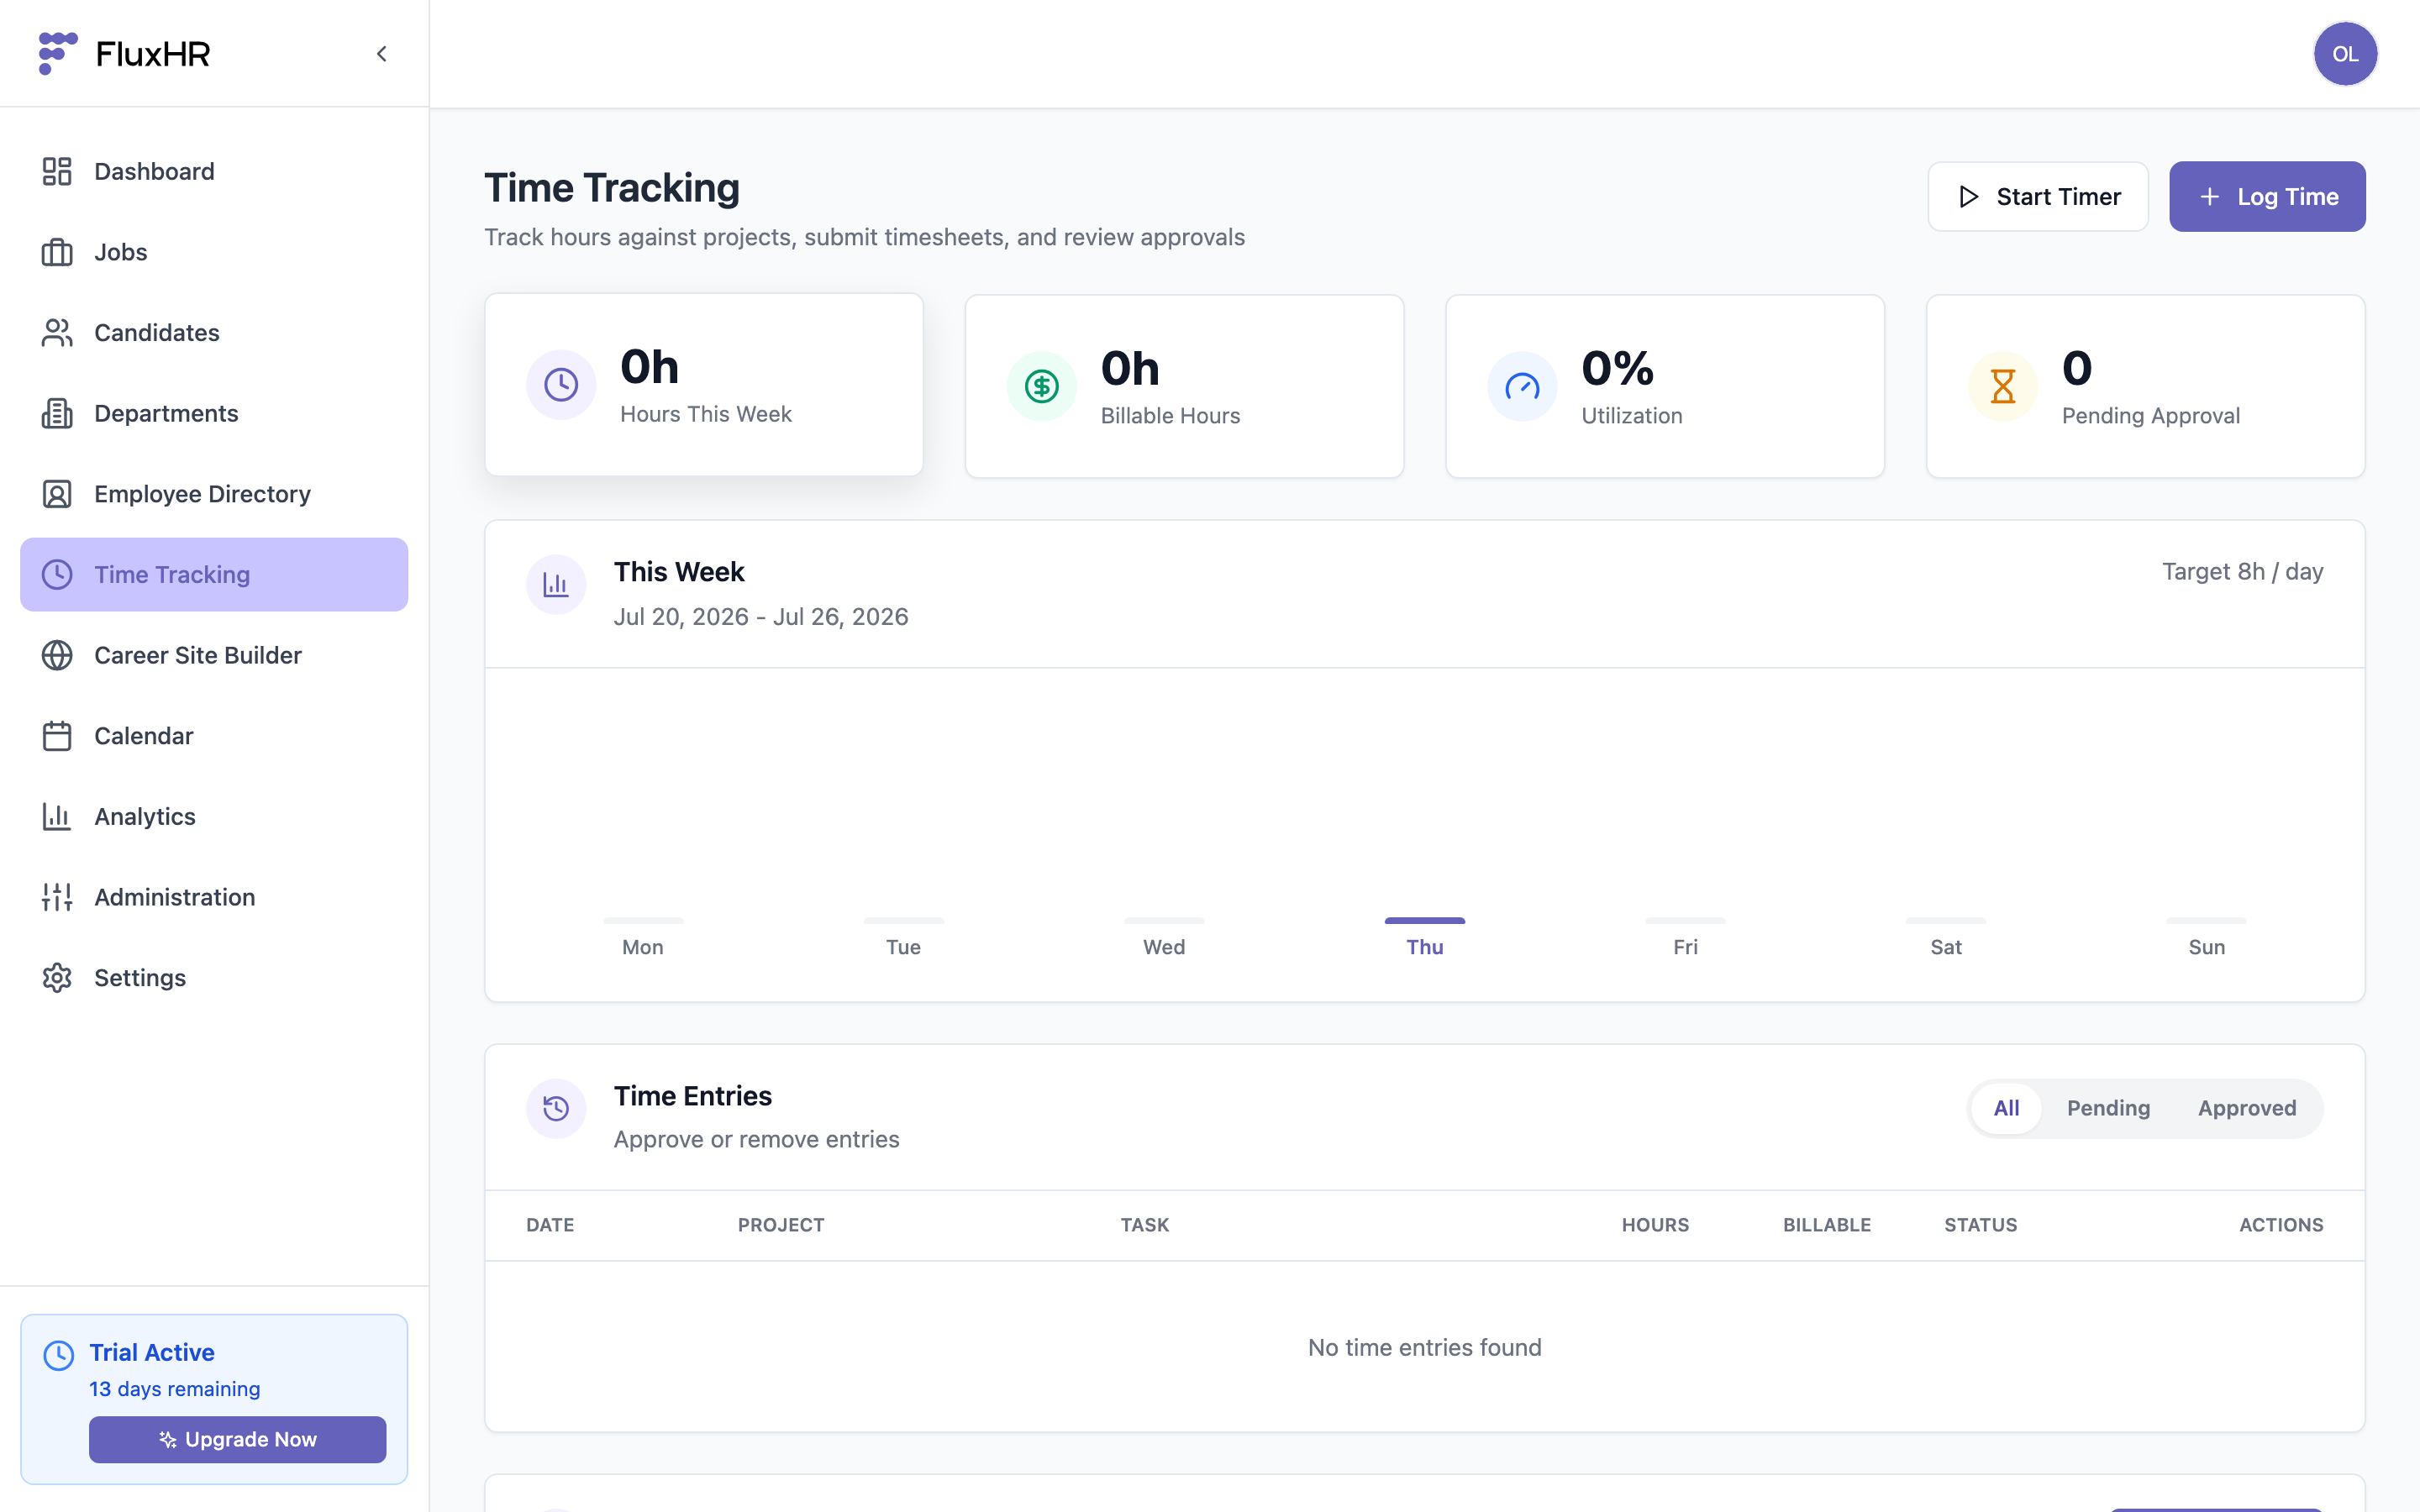The image size is (2420, 1512).
Task: Open the Calendar page
Action: pyautogui.click(x=214, y=736)
